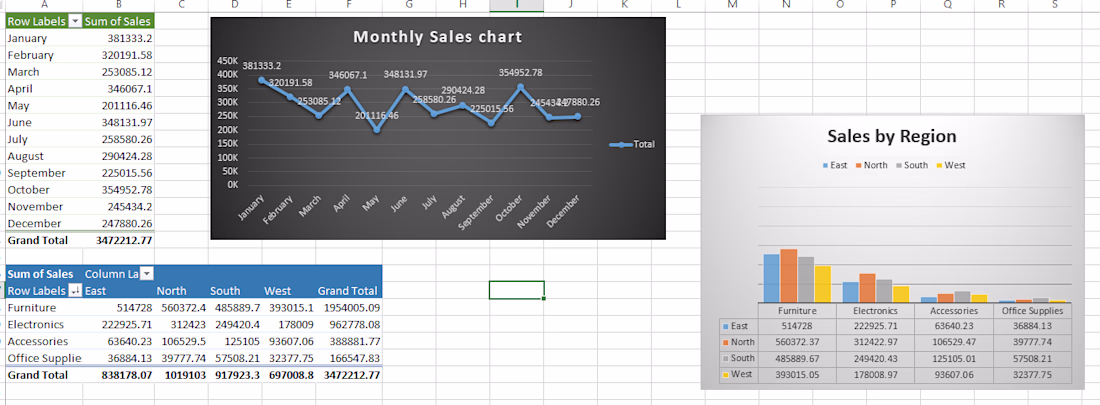Select the Monthly Sales chart title

(438, 36)
